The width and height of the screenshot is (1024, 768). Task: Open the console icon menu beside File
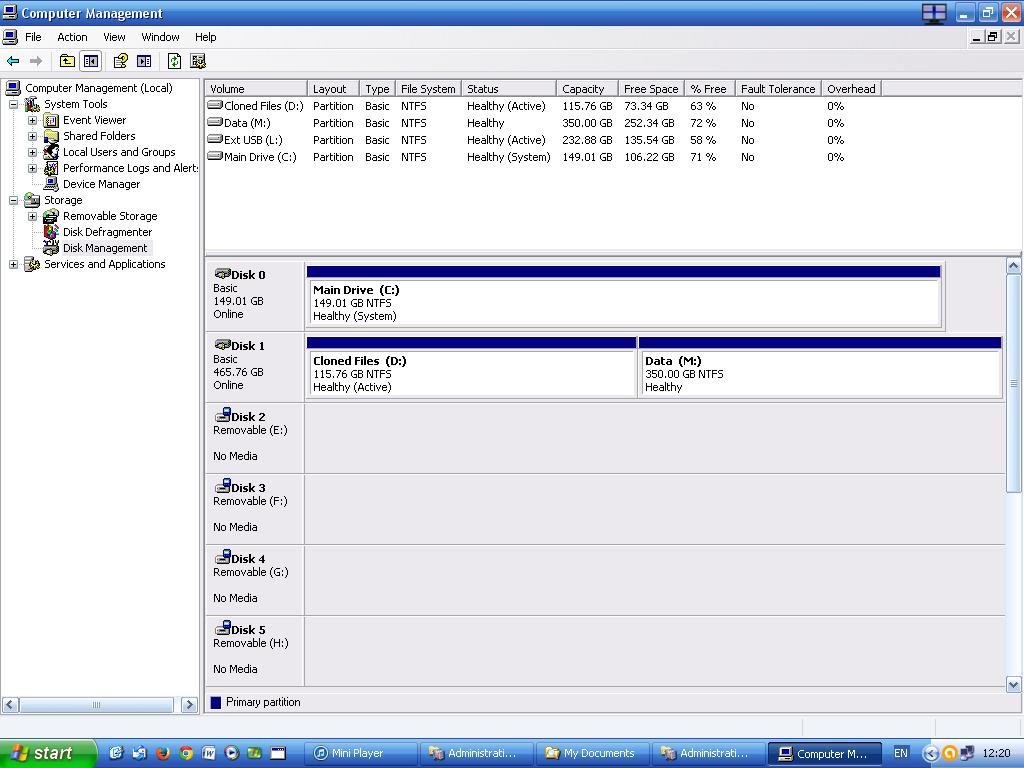10,37
